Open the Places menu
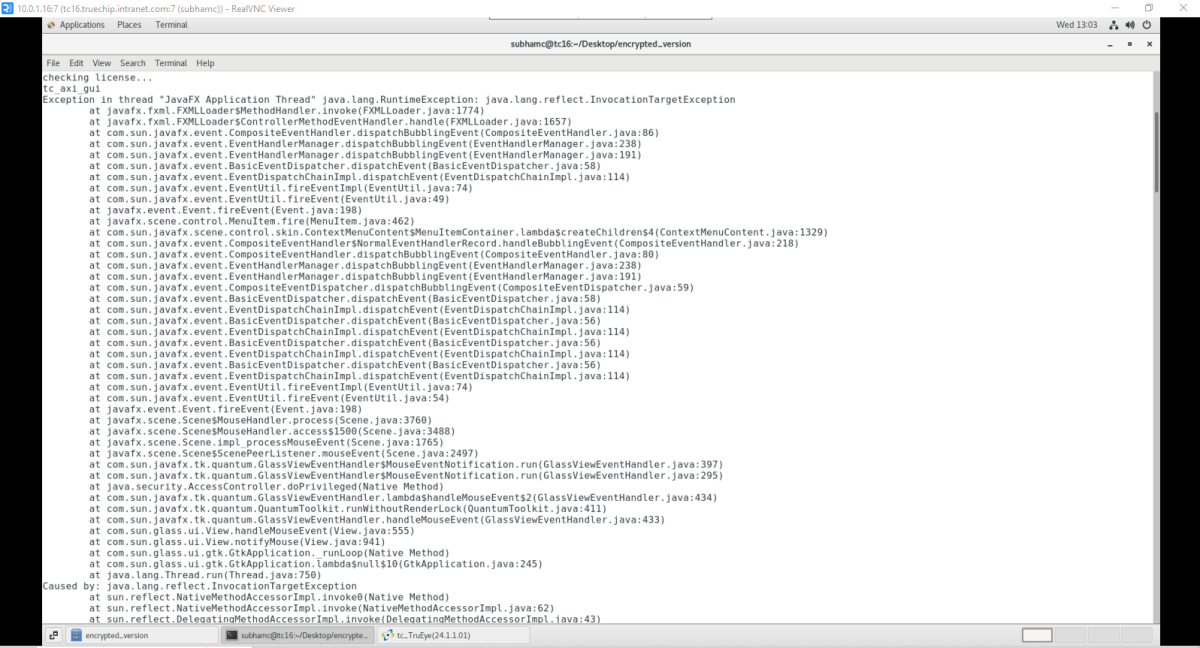1200x648 pixels. [129, 25]
